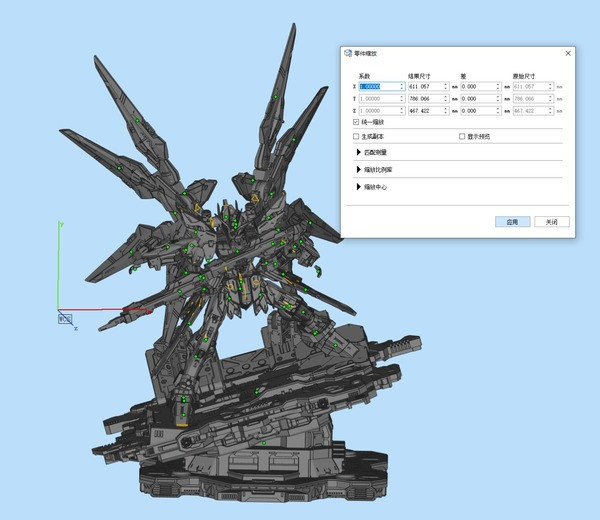Toggle the 统一缩放 uniform scaling checkbox

tap(356, 122)
